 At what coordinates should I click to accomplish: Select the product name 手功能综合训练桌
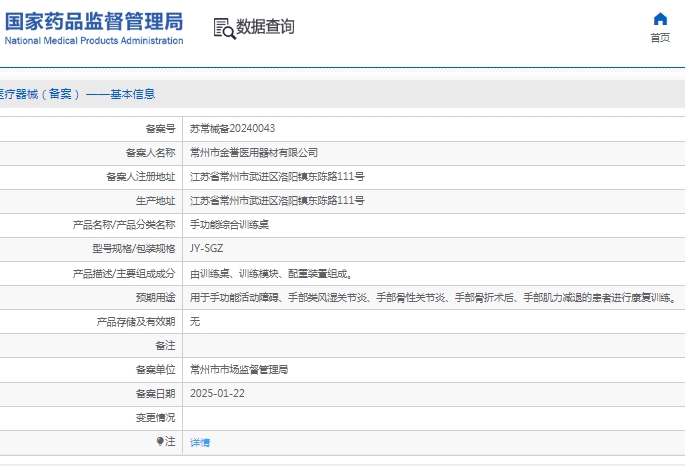pyautogui.click(x=229, y=224)
